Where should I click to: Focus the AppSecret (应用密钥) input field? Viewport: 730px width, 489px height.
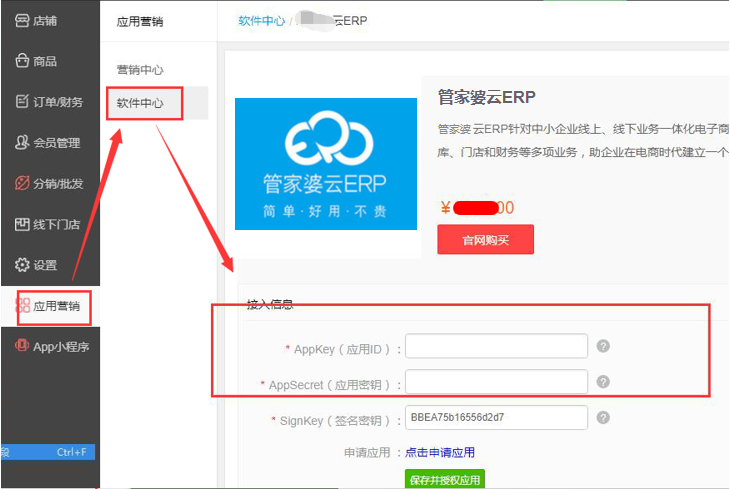click(x=496, y=382)
